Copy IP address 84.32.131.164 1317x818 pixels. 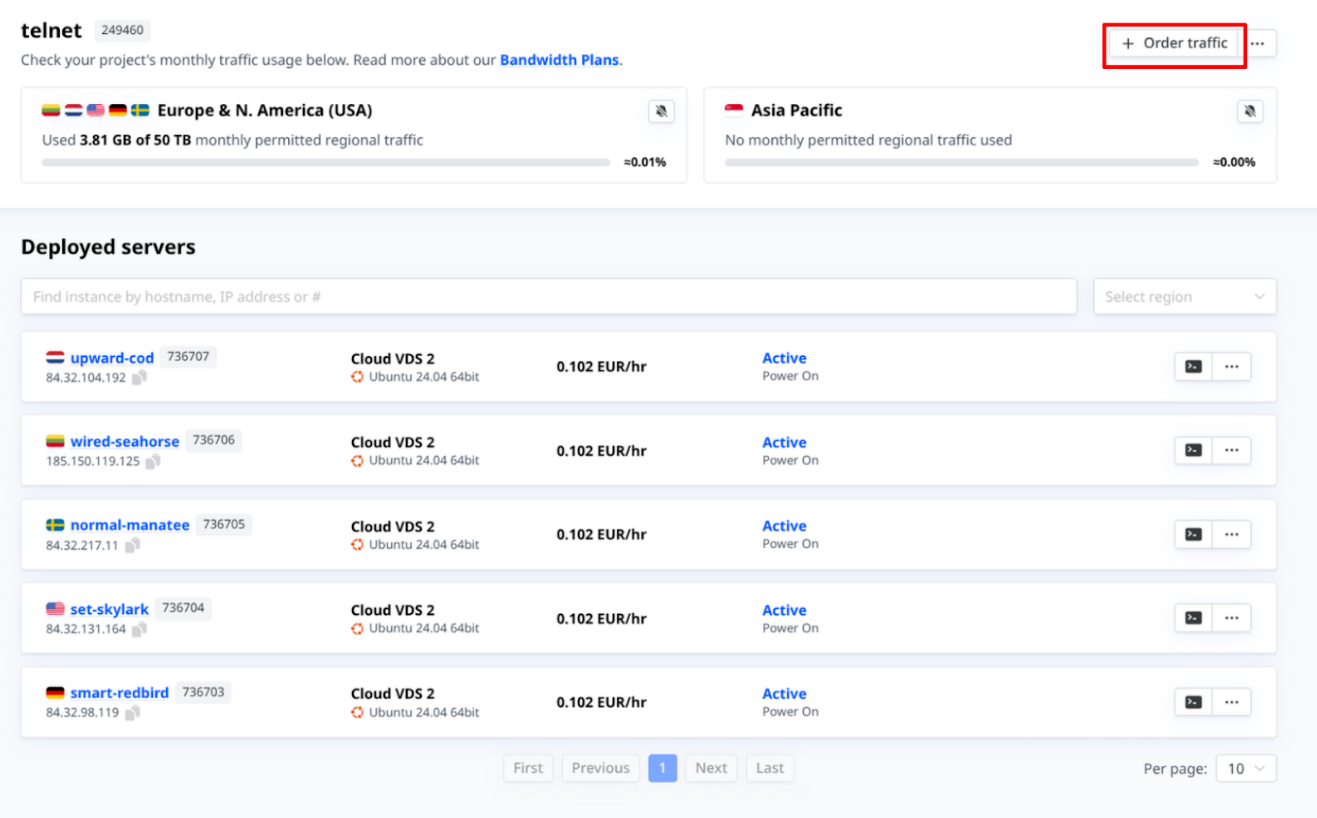140,629
